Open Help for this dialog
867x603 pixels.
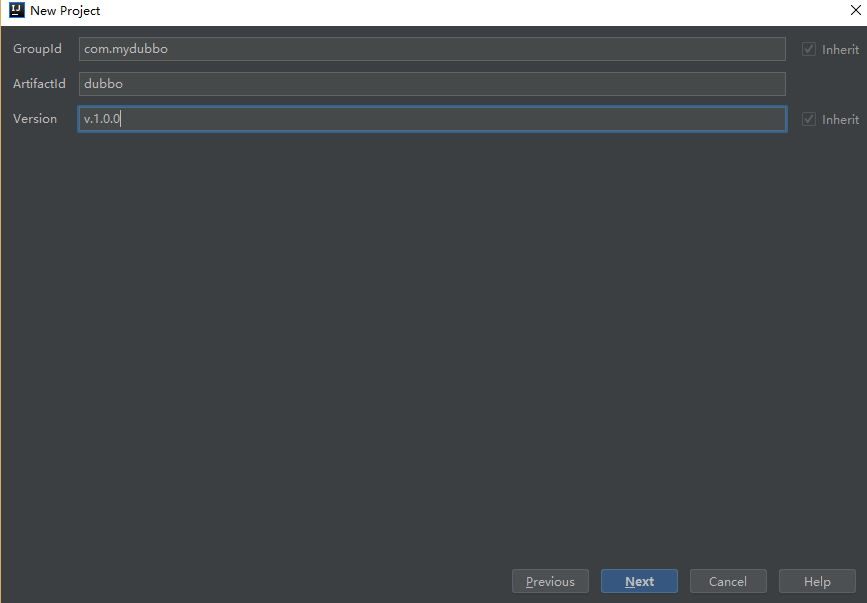point(817,581)
